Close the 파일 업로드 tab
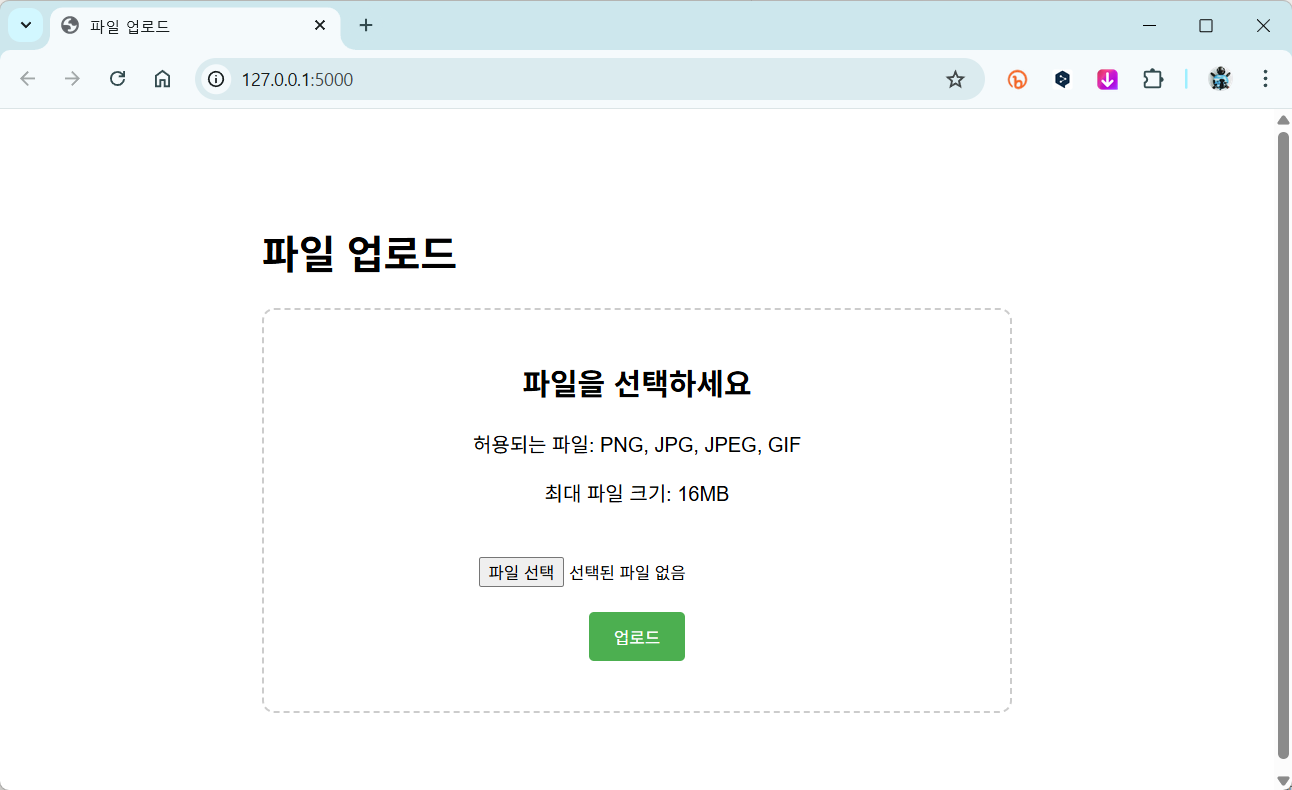The image size is (1292, 790). pyautogui.click(x=320, y=25)
